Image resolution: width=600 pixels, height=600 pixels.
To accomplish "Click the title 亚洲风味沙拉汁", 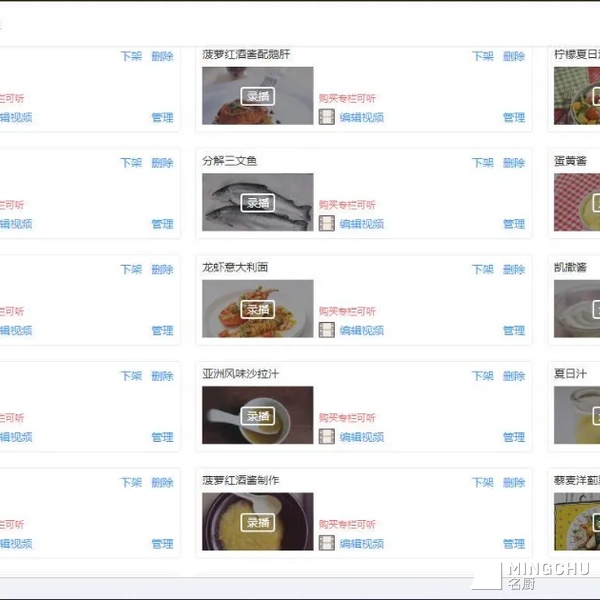I will coord(240,373).
